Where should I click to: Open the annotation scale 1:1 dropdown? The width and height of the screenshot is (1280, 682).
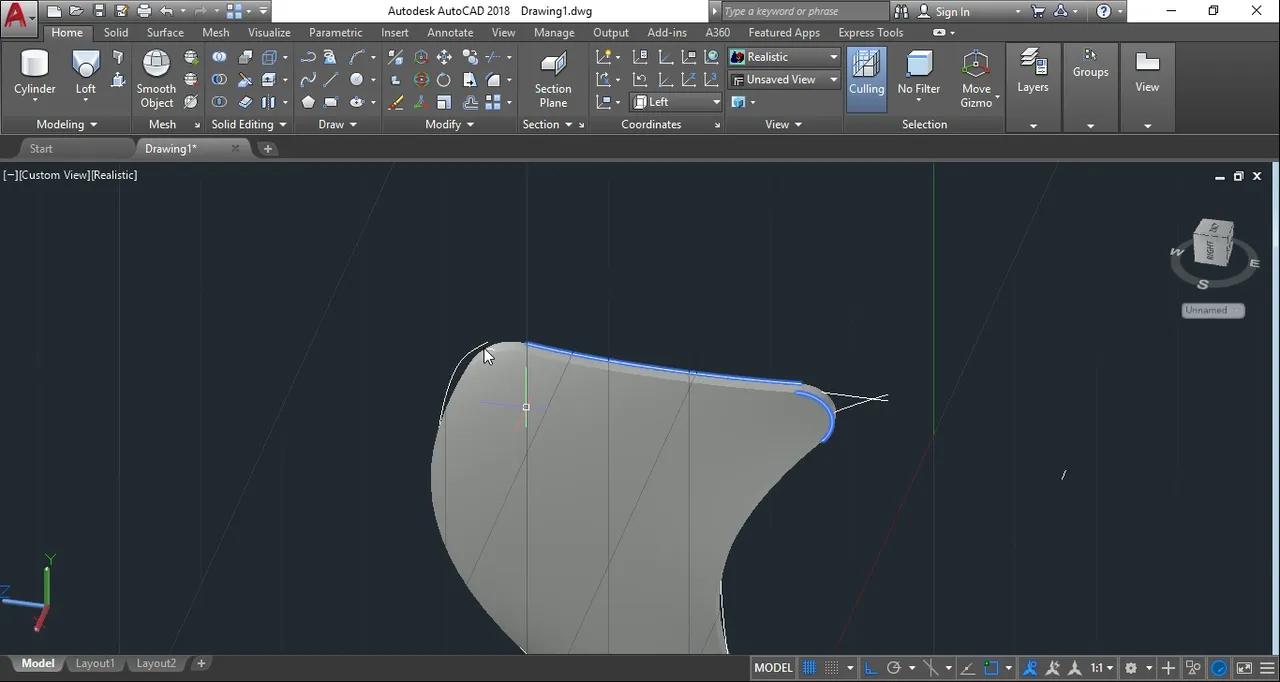pos(1100,668)
